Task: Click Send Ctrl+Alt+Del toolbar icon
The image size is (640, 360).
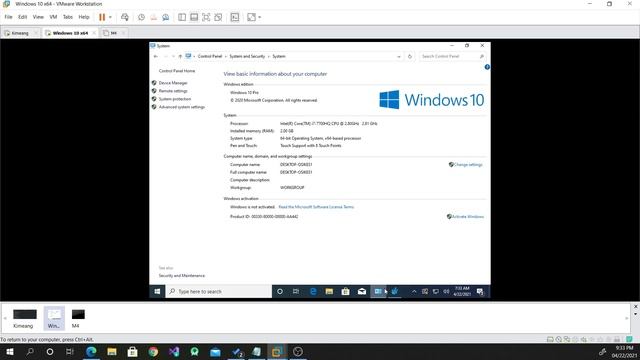Action: [x=125, y=17]
